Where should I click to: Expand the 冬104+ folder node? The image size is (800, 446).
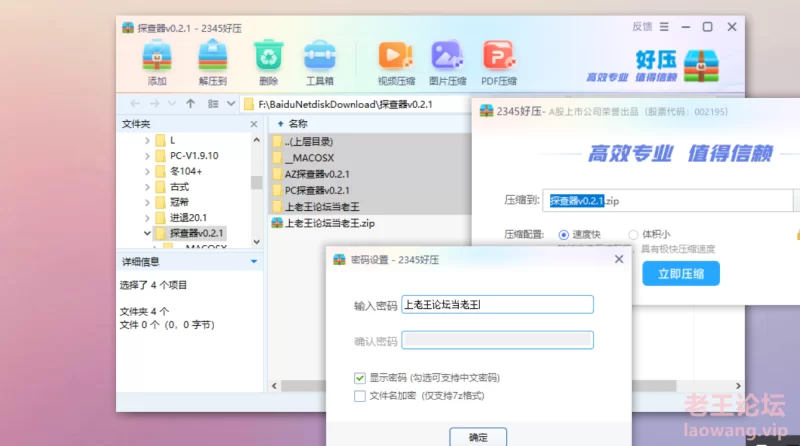(147, 171)
